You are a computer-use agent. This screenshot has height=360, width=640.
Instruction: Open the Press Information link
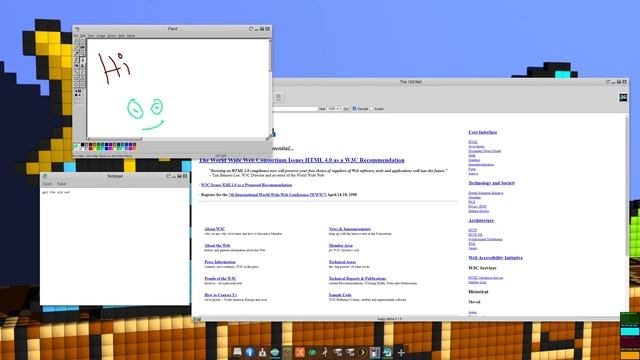pyautogui.click(x=220, y=262)
